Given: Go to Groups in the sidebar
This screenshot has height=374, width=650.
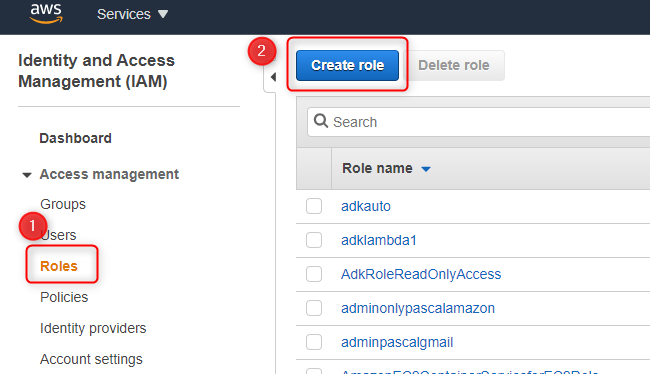Looking at the screenshot, I should [x=63, y=204].
